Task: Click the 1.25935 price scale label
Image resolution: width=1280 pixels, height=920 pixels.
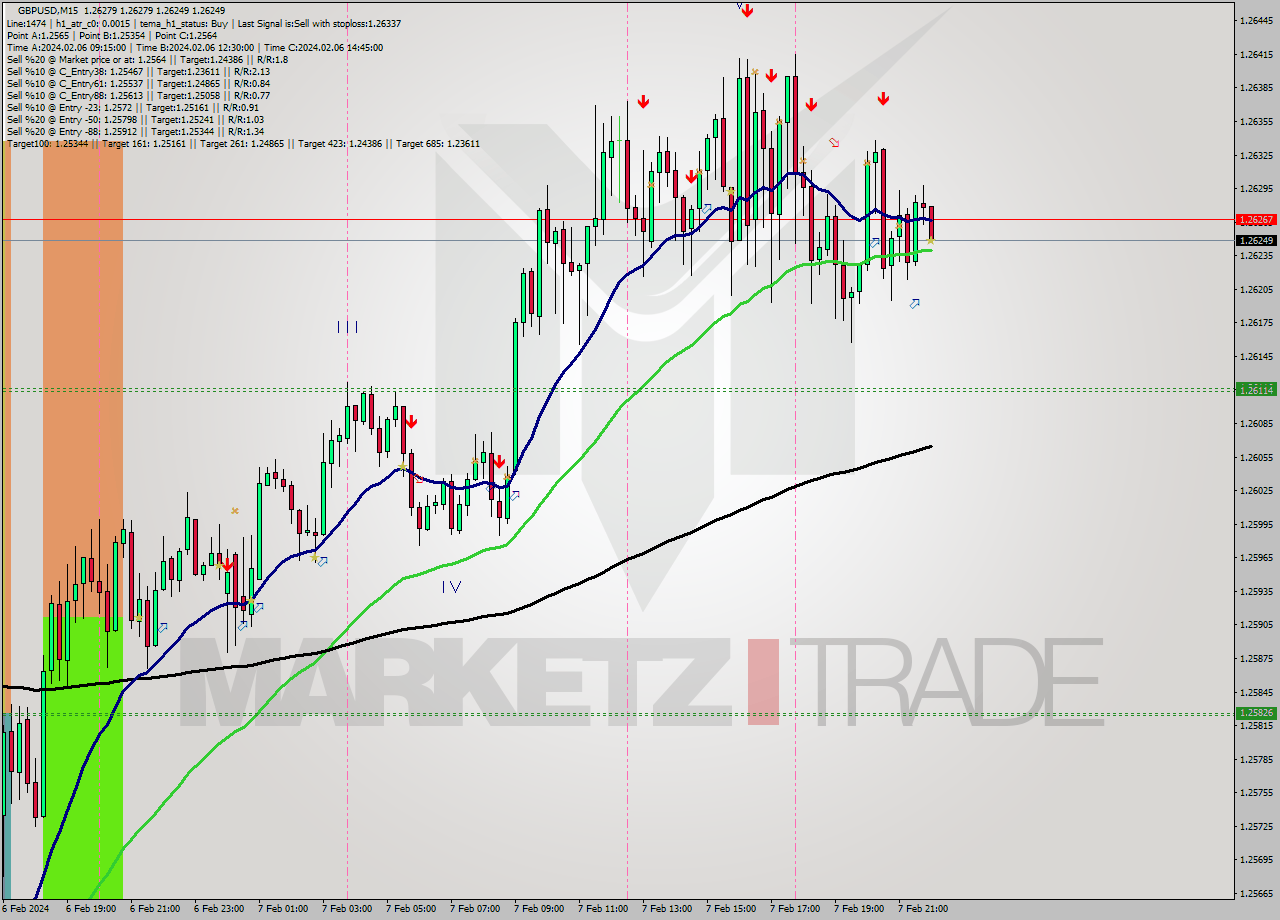Action: pos(1256,591)
